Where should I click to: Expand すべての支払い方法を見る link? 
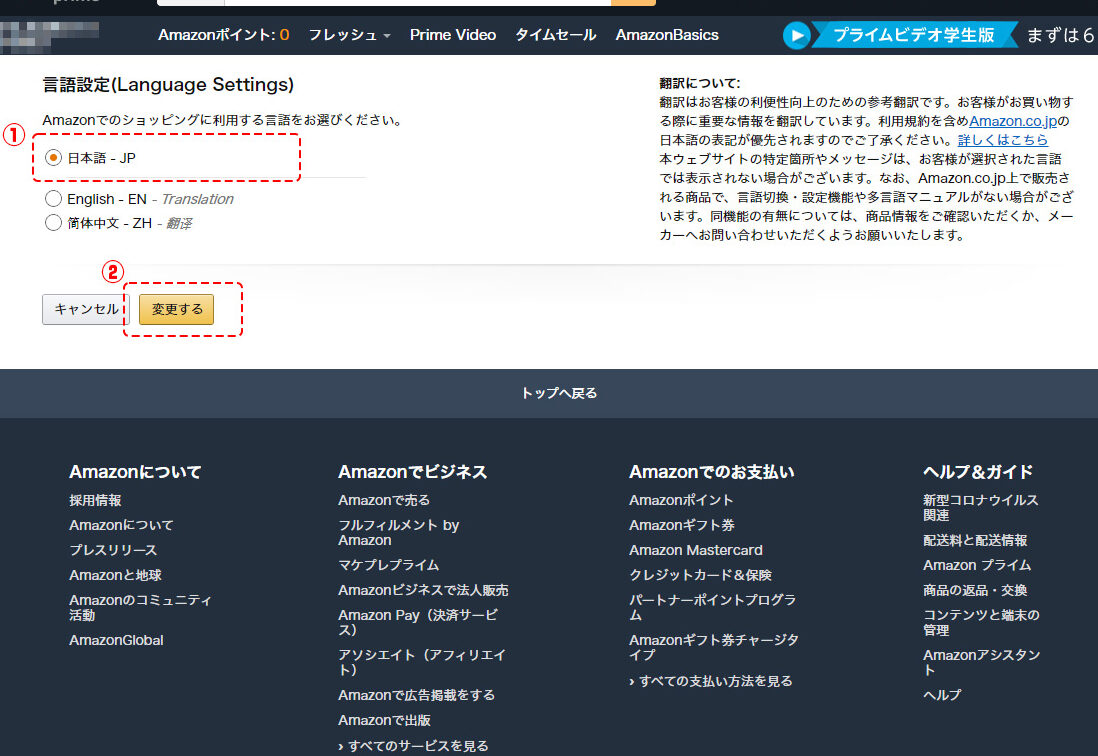[x=711, y=681]
